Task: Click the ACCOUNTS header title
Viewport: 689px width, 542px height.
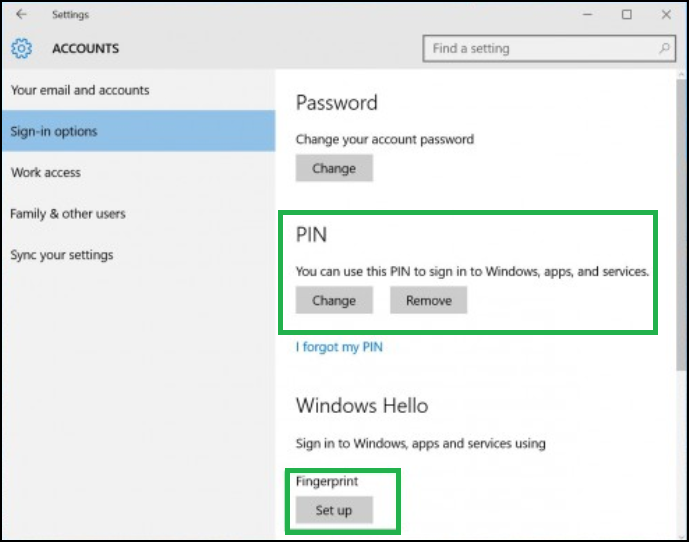Action: point(85,48)
